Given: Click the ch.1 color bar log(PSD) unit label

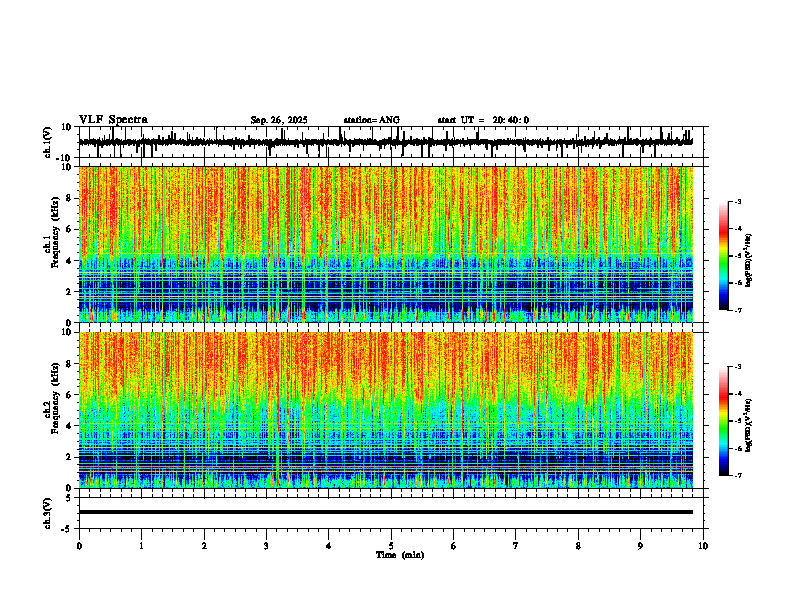Looking at the screenshot, I should [x=749, y=261].
